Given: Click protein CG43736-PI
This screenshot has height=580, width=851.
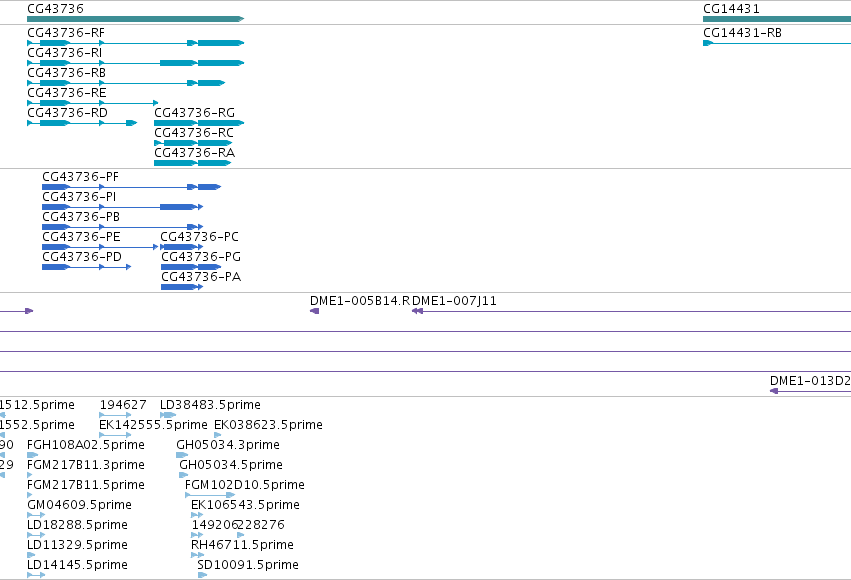Looking at the screenshot, I should pyautogui.click(x=122, y=207).
